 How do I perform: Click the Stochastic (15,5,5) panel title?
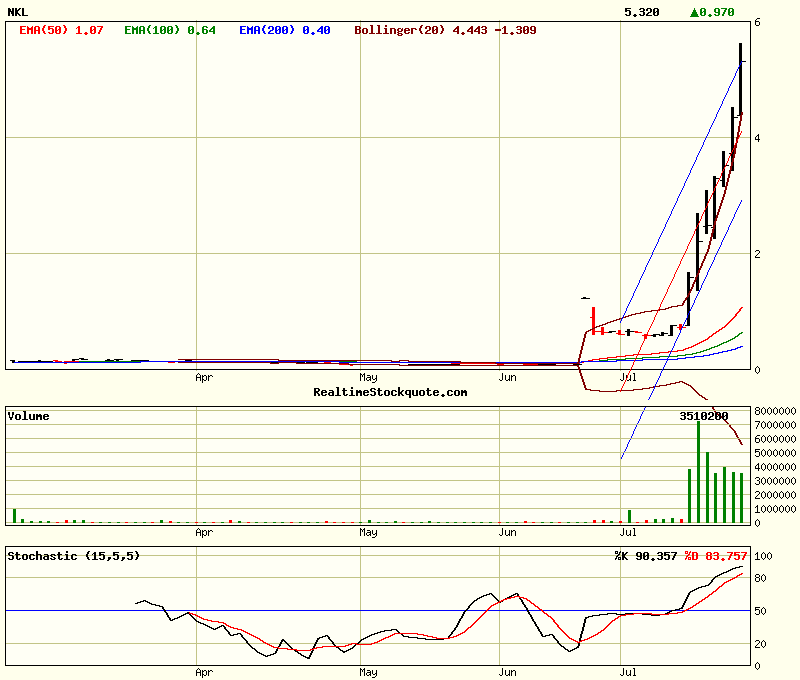tap(73, 556)
